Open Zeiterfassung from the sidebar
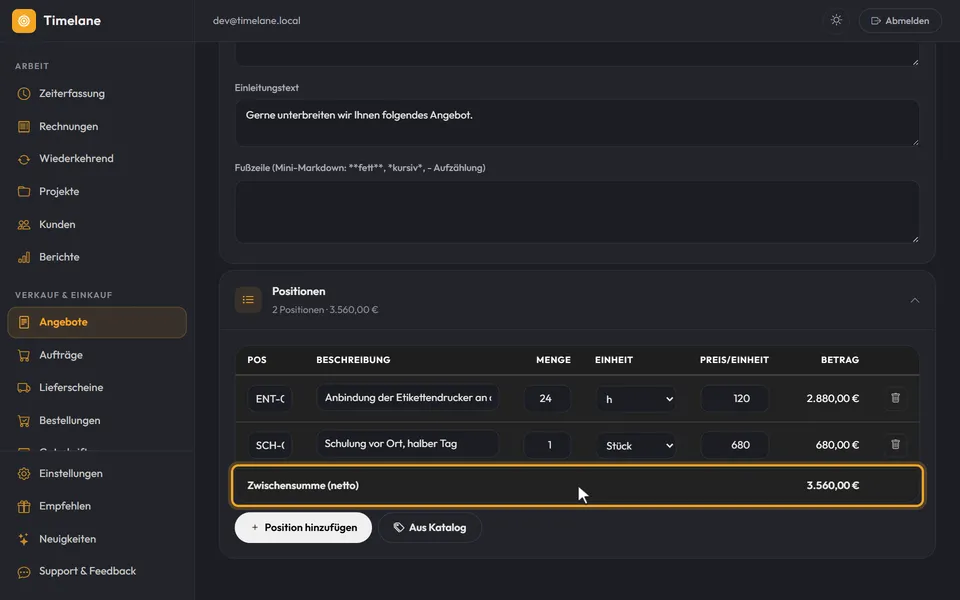This screenshot has width=960, height=600. point(97,94)
